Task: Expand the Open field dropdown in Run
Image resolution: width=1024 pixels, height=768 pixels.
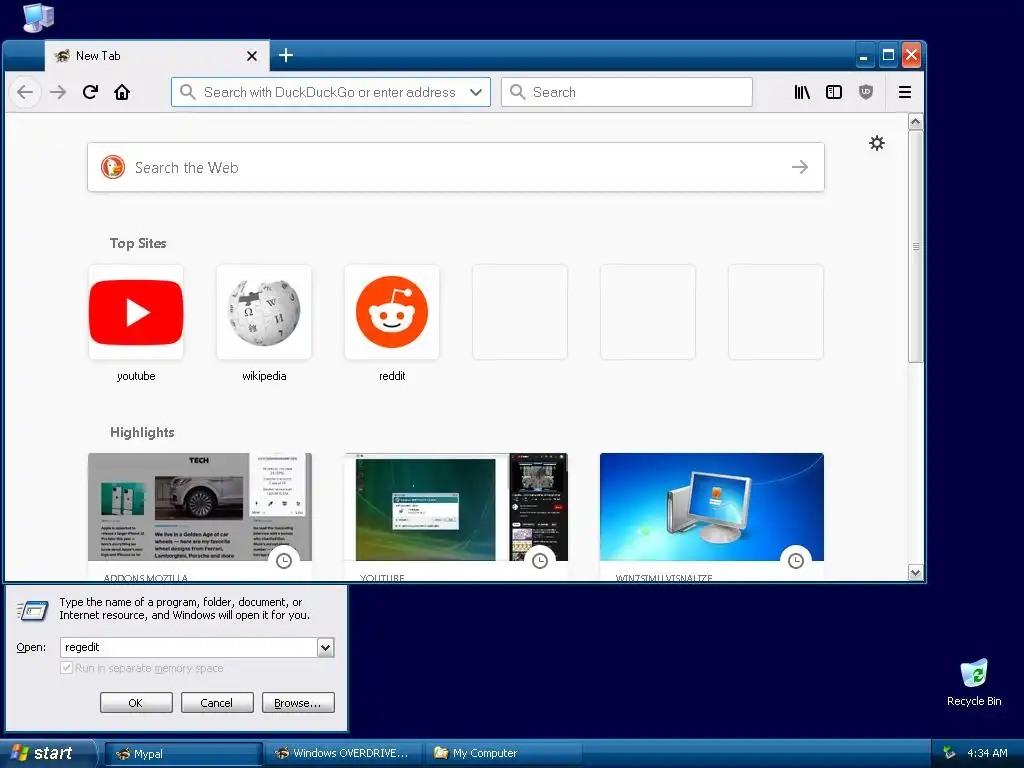Action: point(325,647)
